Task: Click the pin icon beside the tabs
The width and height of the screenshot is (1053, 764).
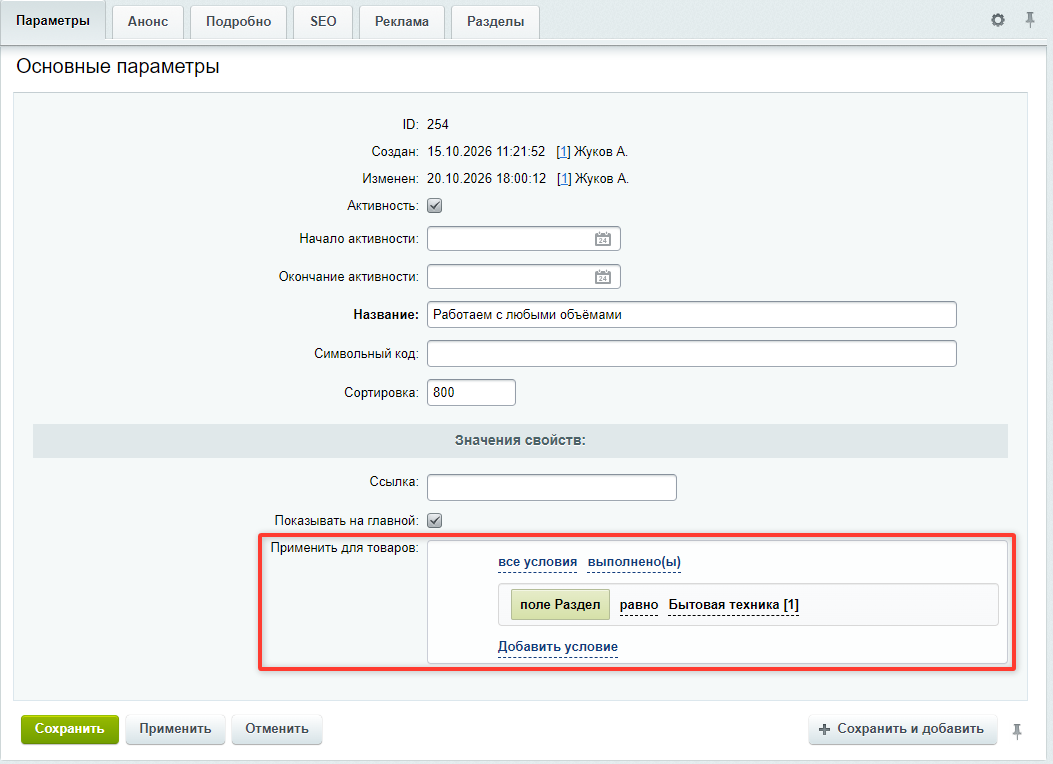Action: click(x=1029, y=20)
